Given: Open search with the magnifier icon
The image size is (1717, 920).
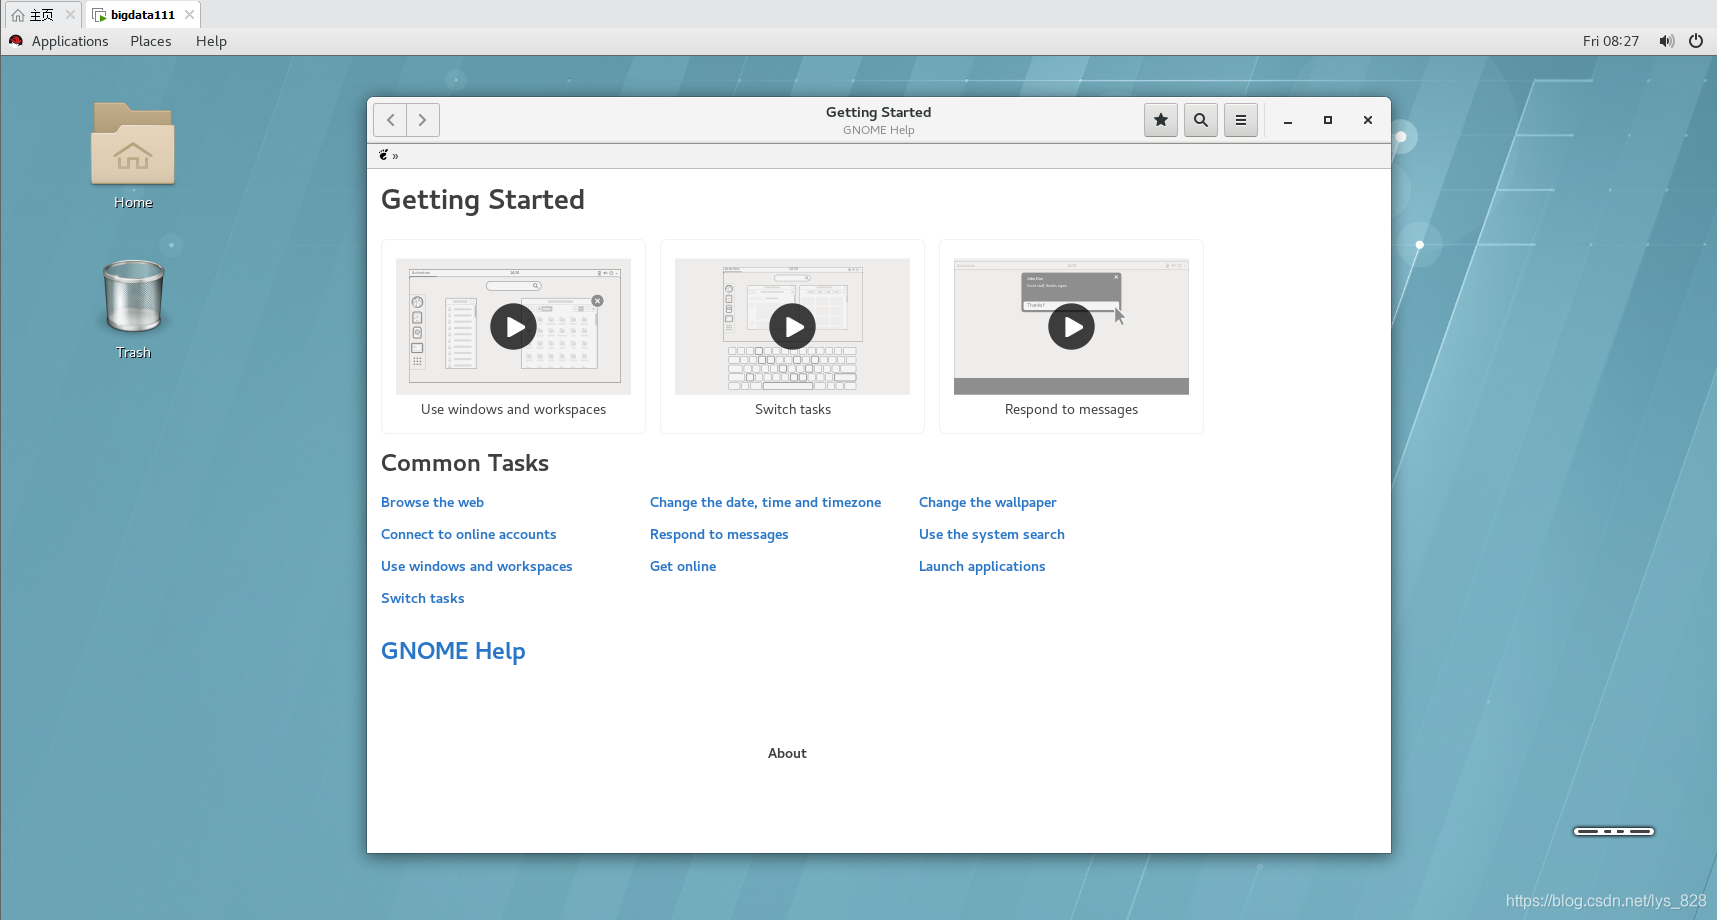Looking at the screenshot, I should click(x=1201, y=120).
